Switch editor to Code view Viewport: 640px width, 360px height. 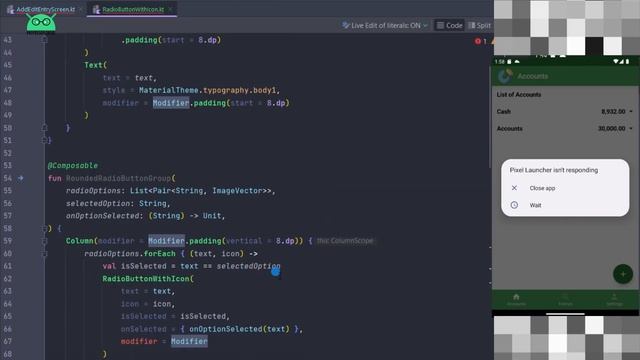point(449,25)
